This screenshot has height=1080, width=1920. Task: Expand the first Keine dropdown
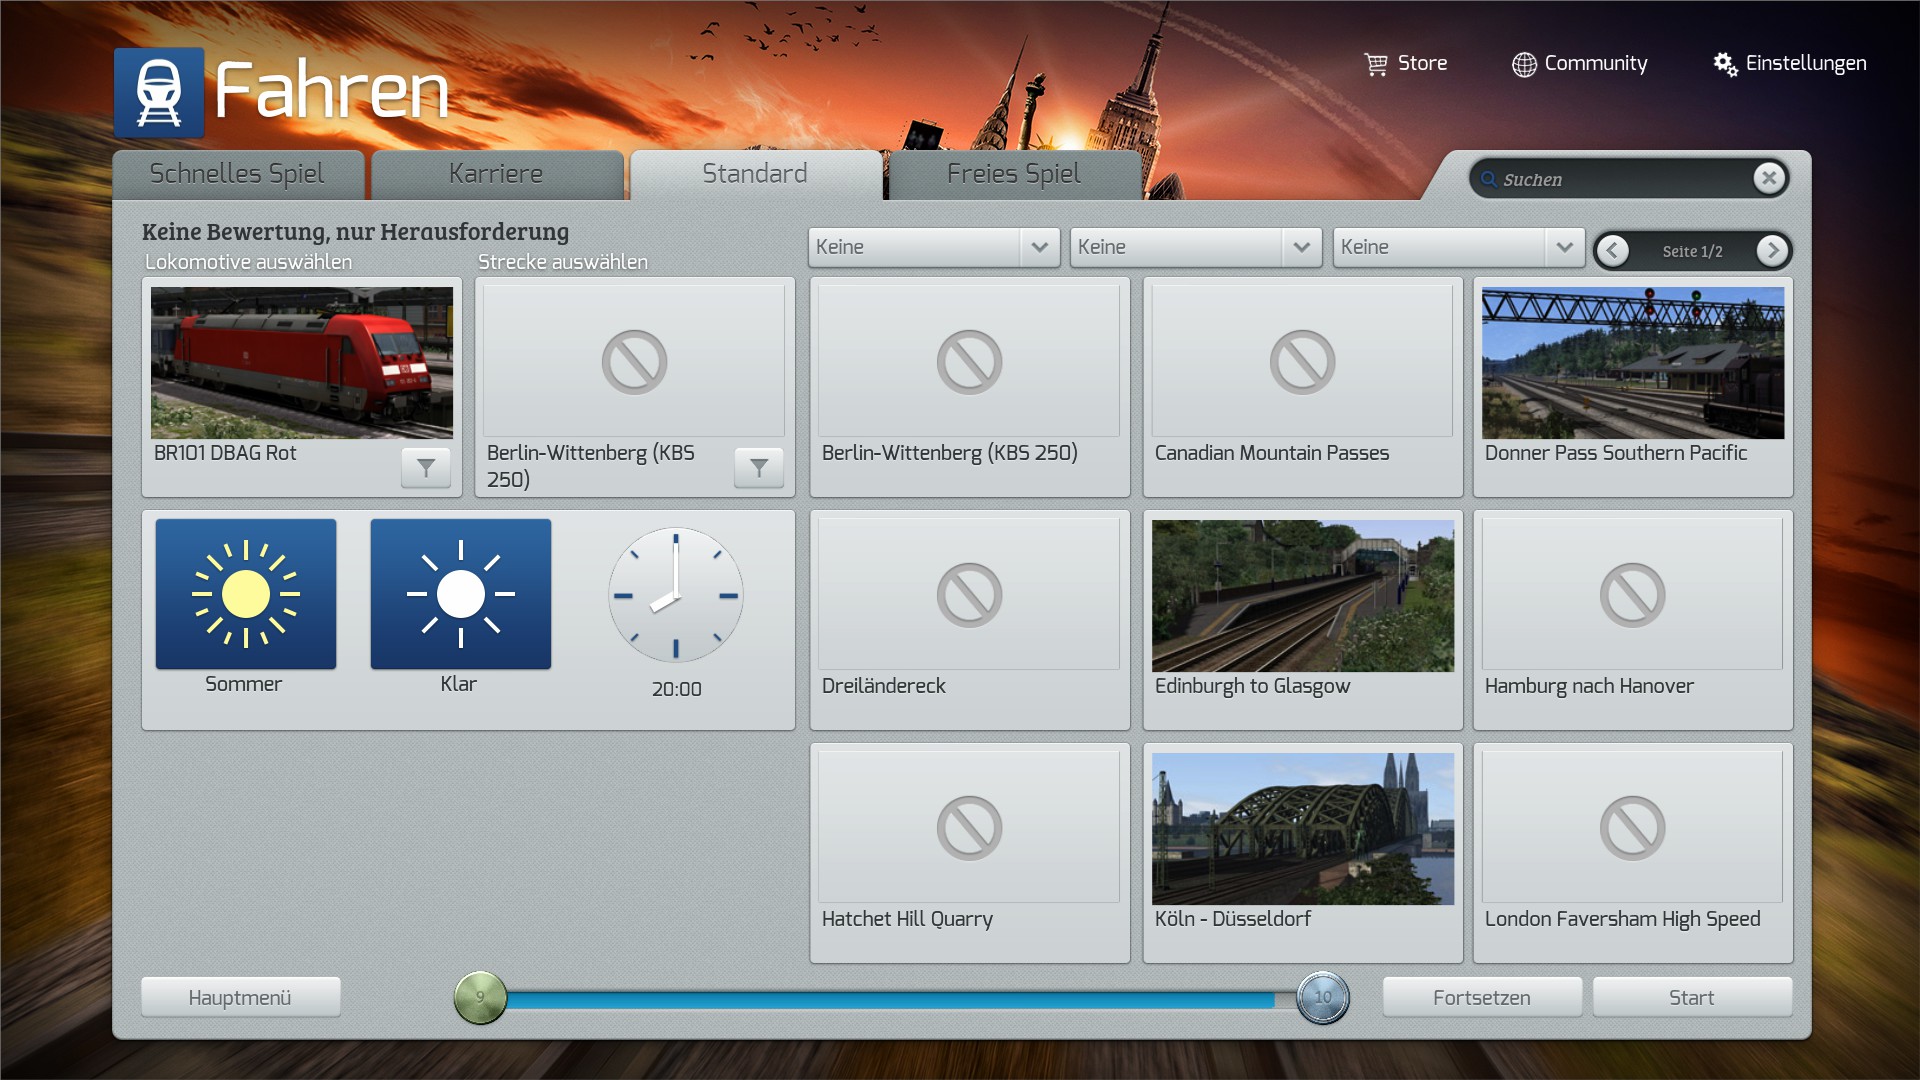[1039, 247]
